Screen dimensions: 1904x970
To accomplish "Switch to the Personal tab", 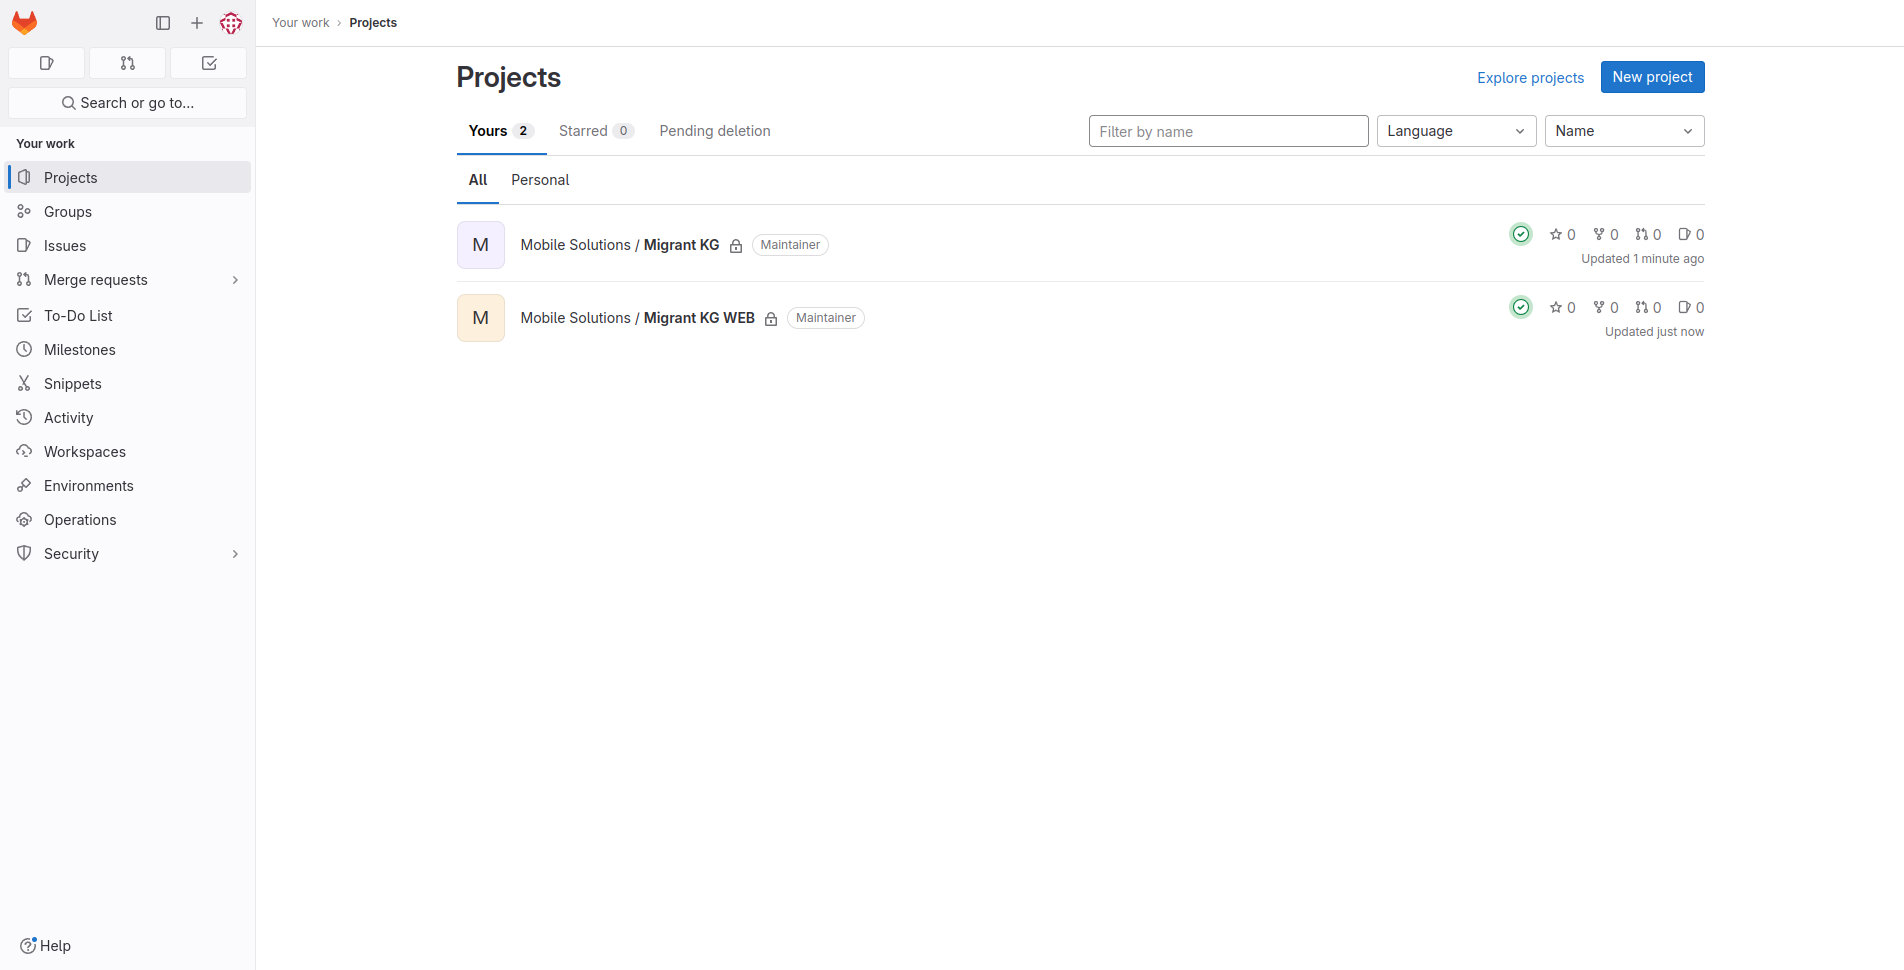I will tap(540, 180).
